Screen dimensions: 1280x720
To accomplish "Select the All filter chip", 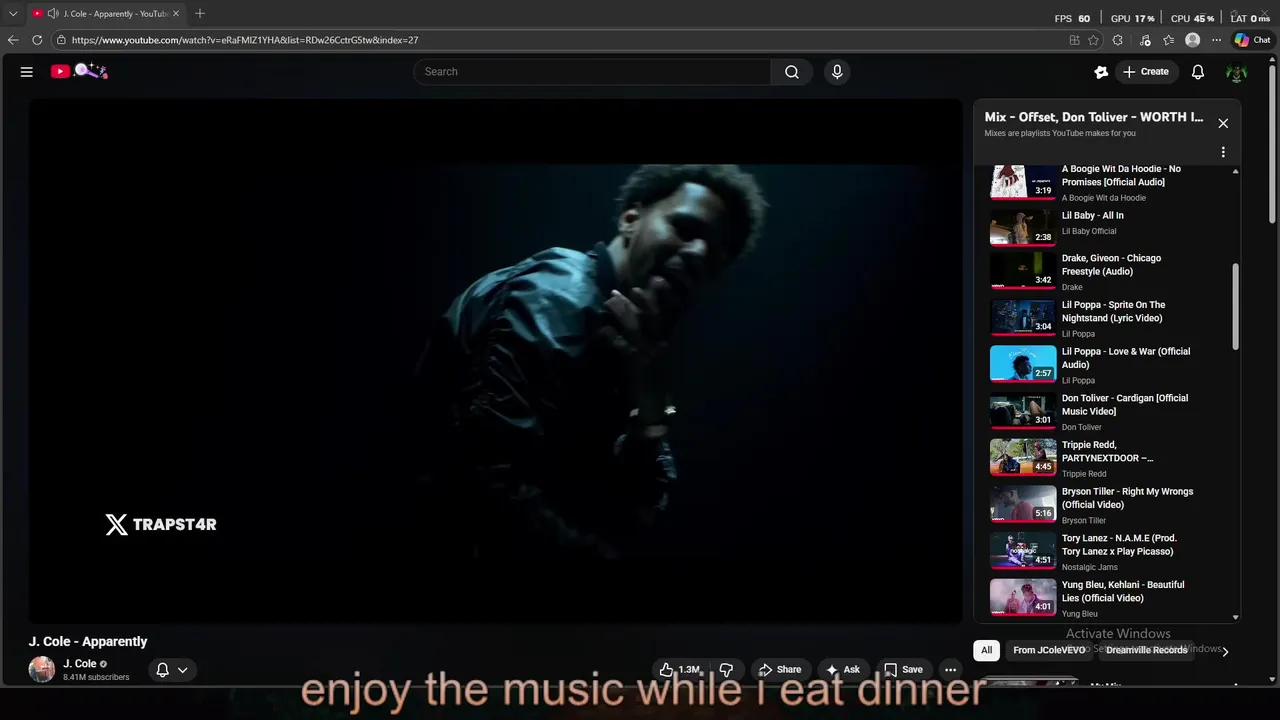I will point(986,650).
